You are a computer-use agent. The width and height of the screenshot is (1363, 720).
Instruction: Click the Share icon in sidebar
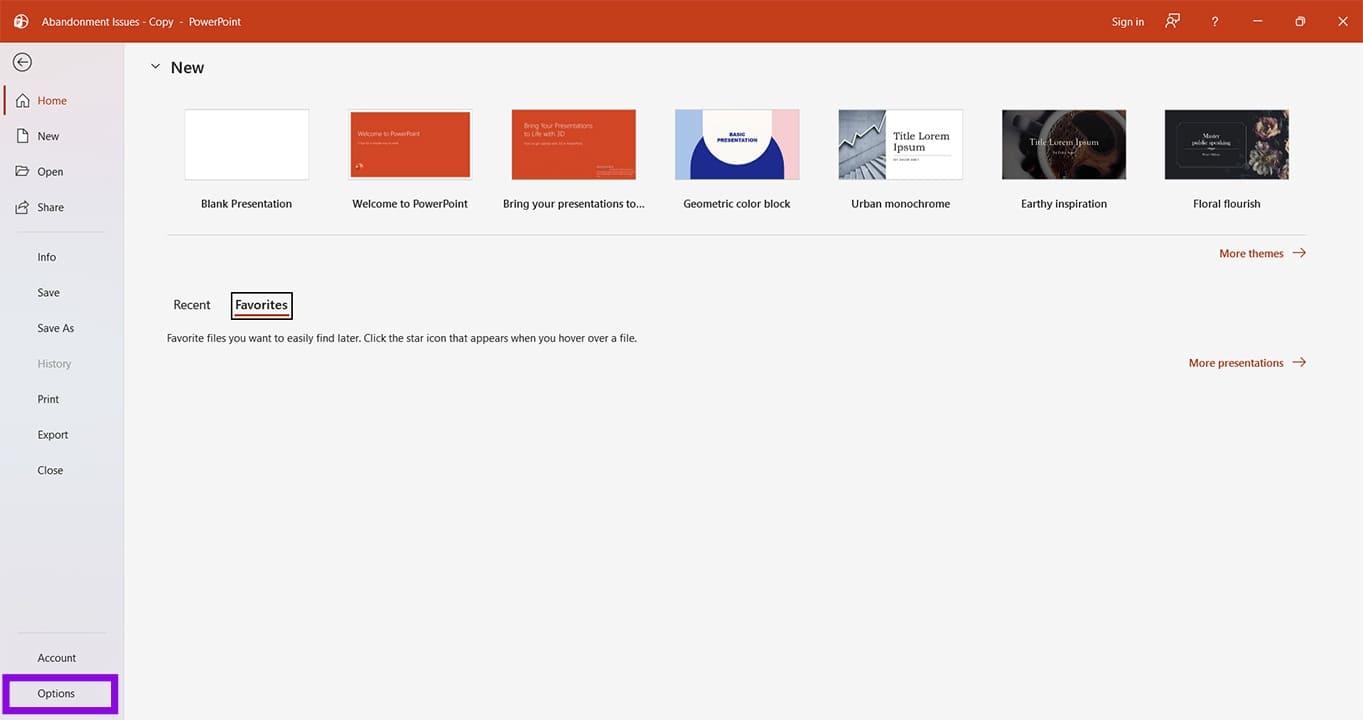point(22,207)
